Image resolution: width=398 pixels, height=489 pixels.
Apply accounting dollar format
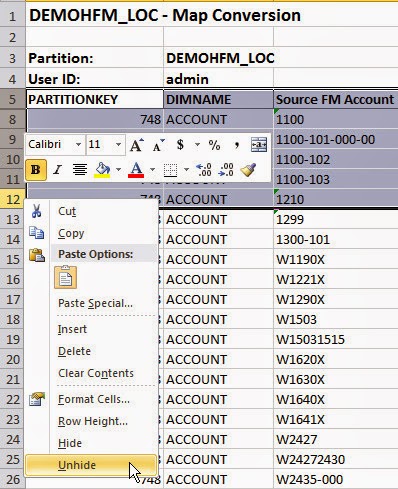[x=180, y=145]
